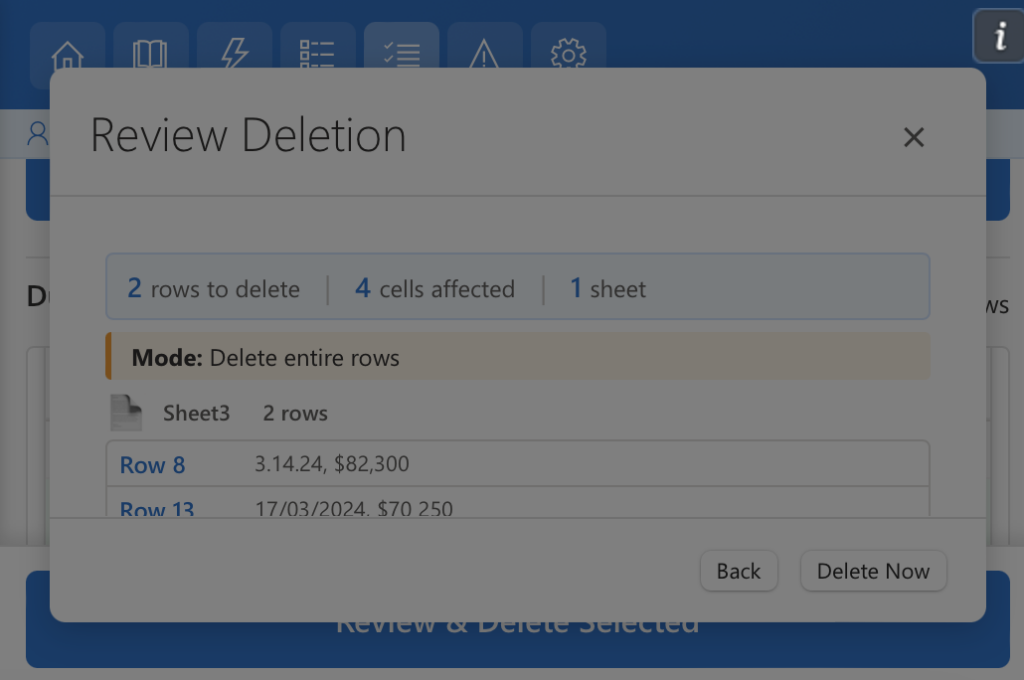Image resolution: width=1024 pixels, height=680 pixels.
Task: Click the "2 rows to delete" summary
Action: (x=213, y=289)
